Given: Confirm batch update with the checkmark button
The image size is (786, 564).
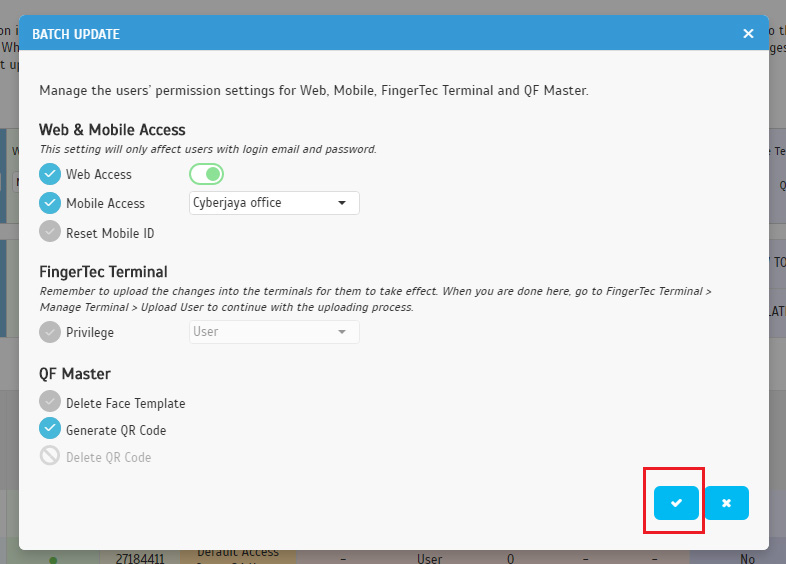Looking at the screenshot, I should pos(676,502).
